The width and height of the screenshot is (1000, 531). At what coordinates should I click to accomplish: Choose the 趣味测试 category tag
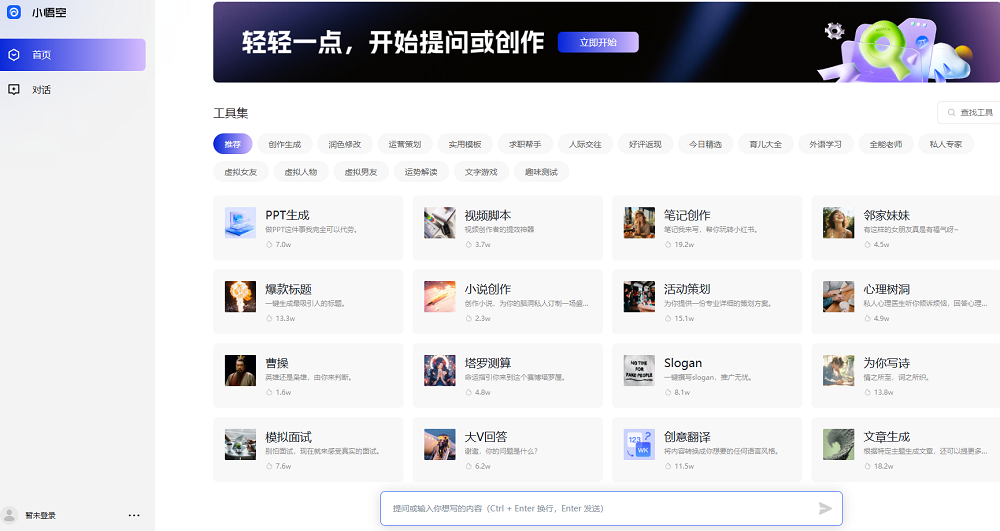541,172
